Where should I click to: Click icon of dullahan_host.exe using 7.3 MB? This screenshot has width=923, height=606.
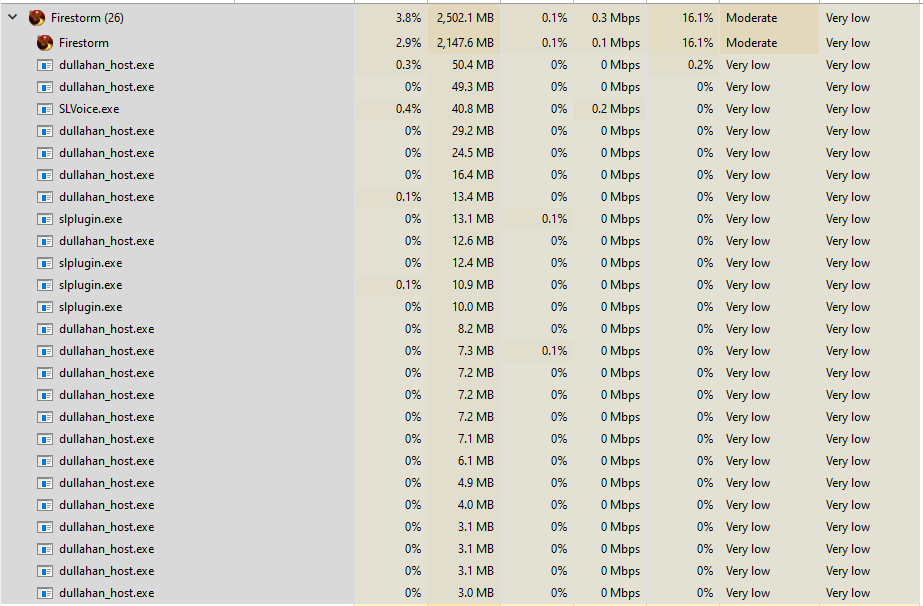pyautogui.click(x=45, y=351)
